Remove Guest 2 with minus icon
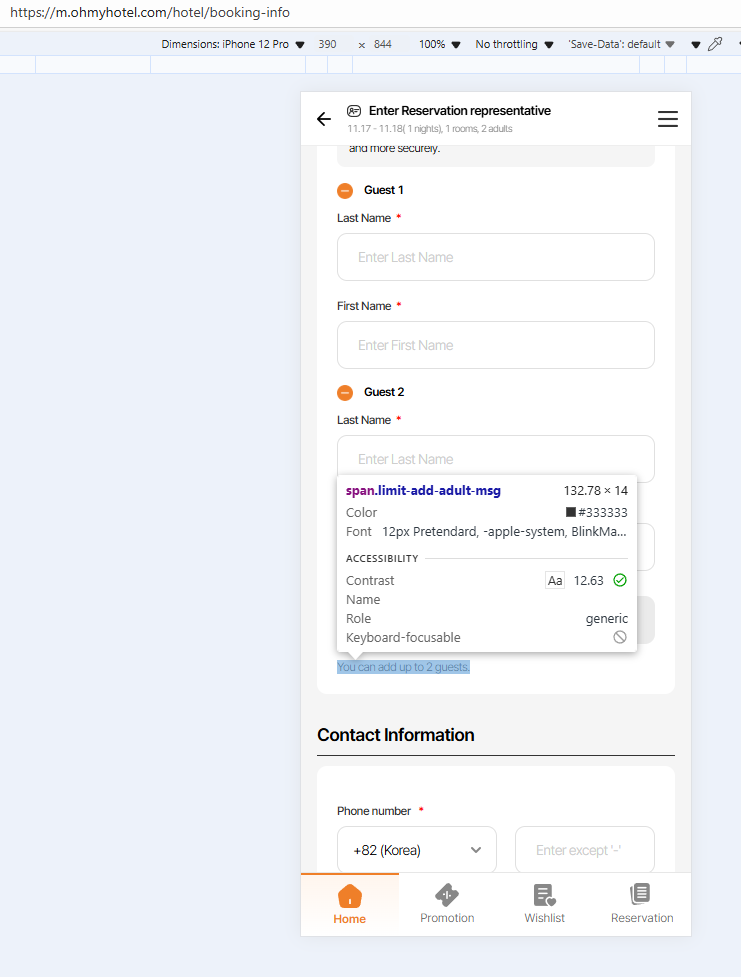This screenshot has height=977, width=741. (345, 393)
